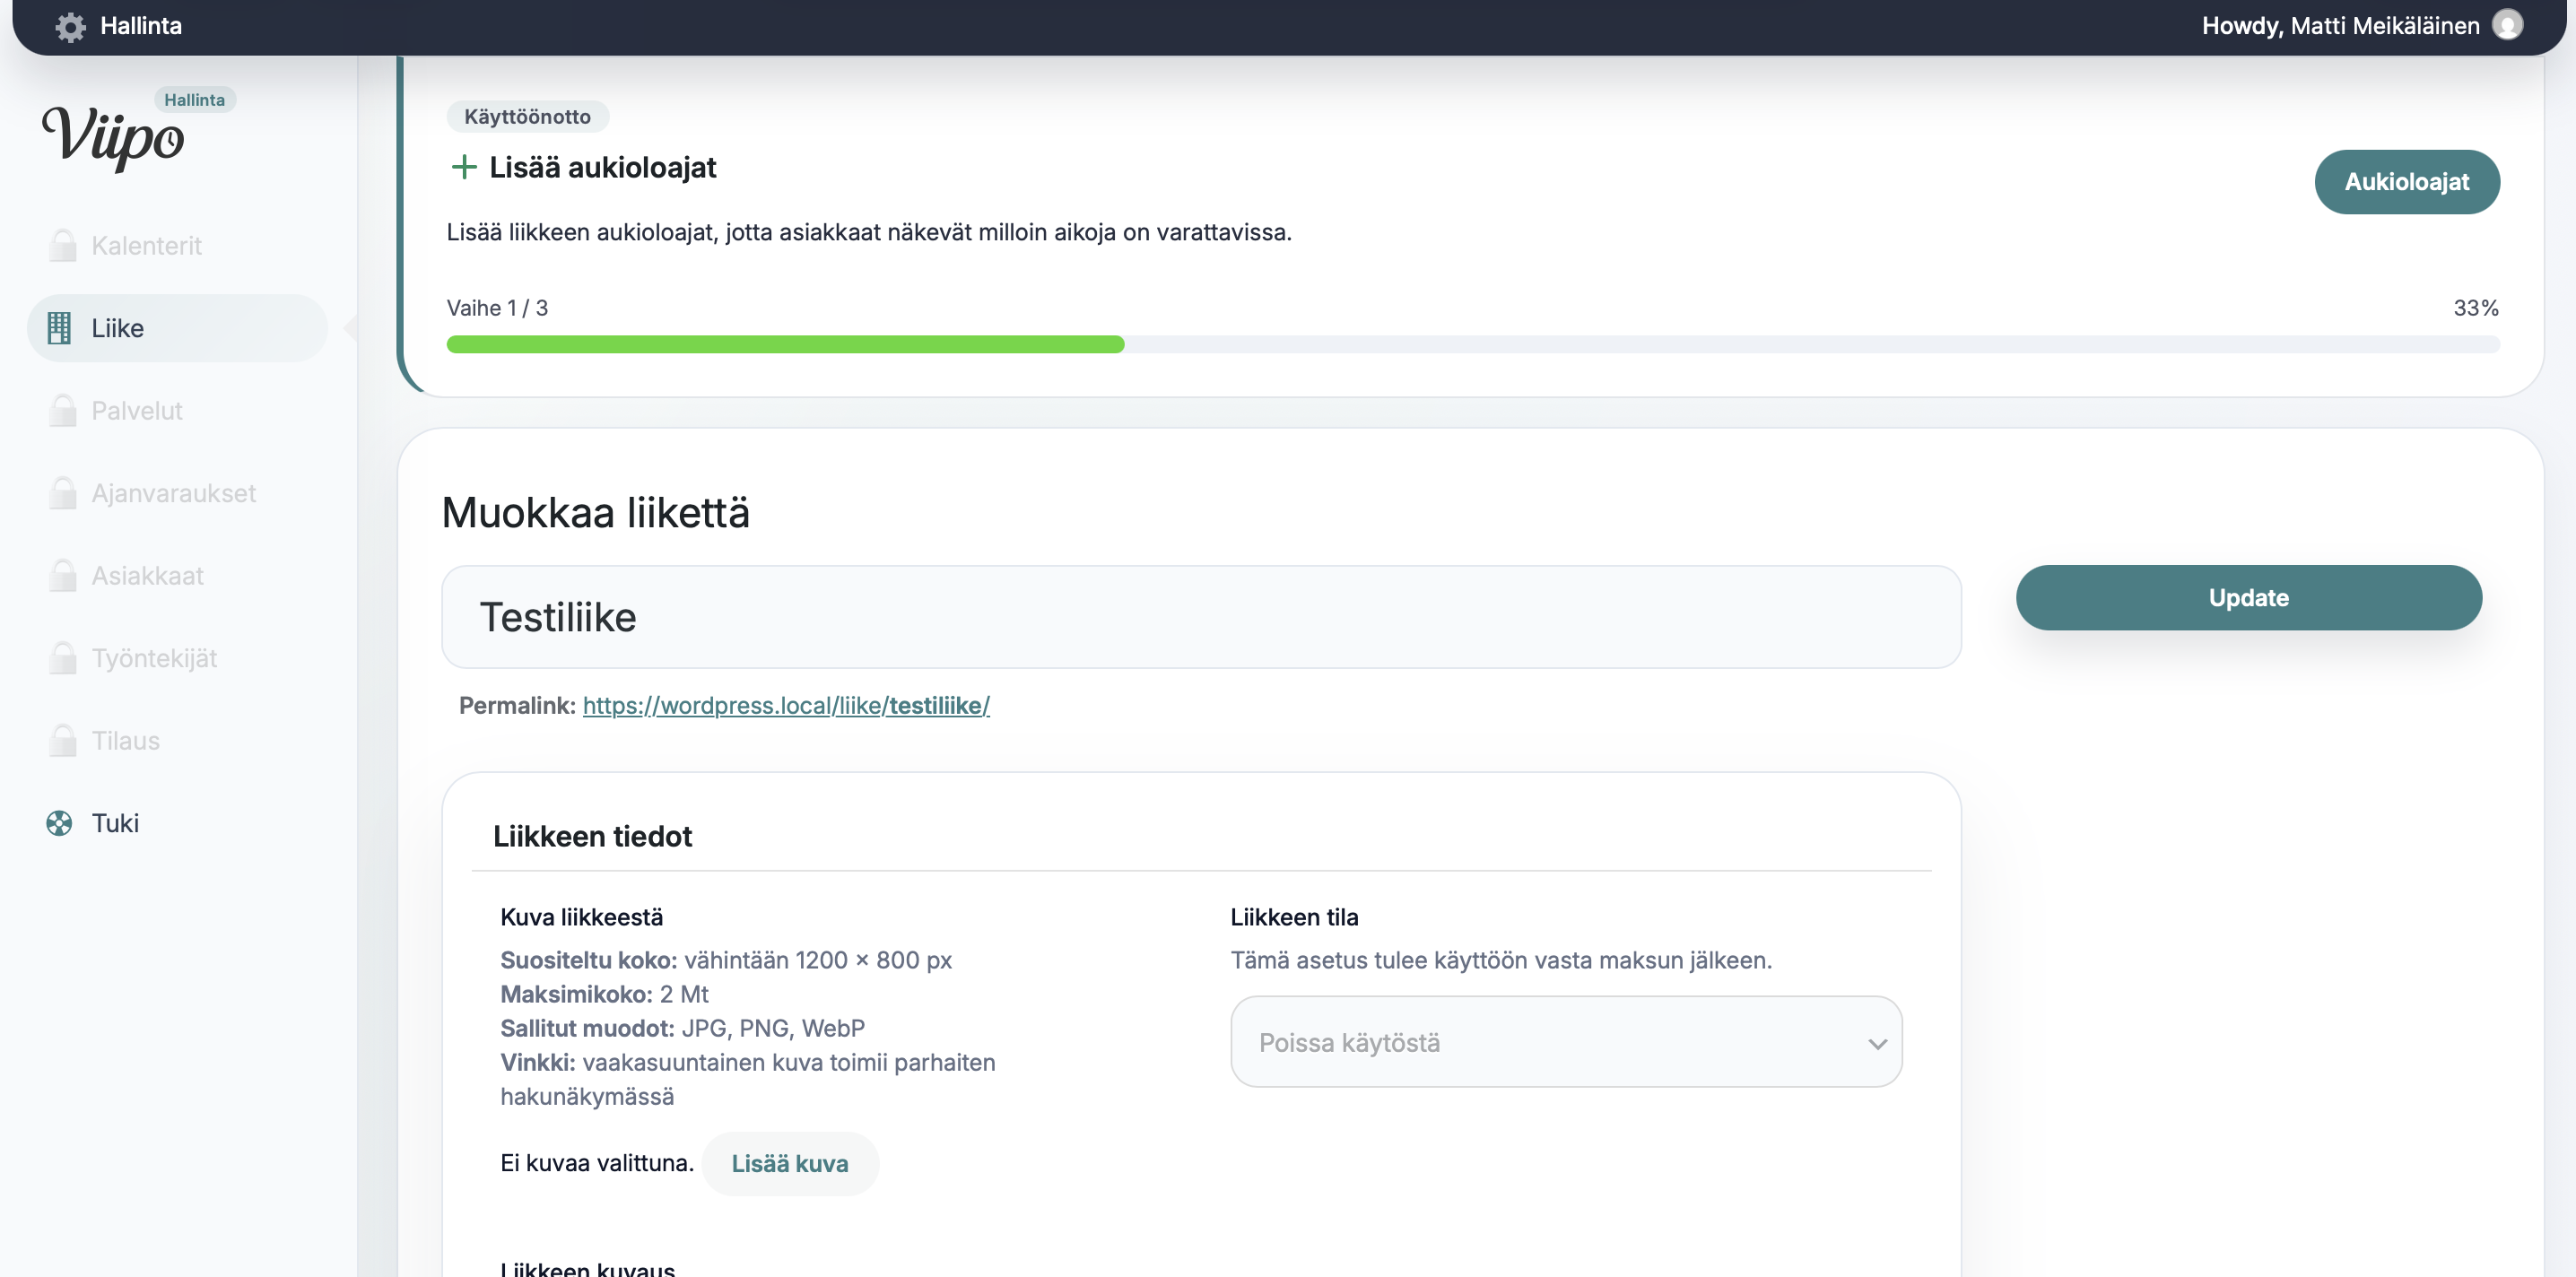Click the Maksimikoko: 2 Mt text
Viewport: 2576px width, 1277px height.
tap(604, 994)
